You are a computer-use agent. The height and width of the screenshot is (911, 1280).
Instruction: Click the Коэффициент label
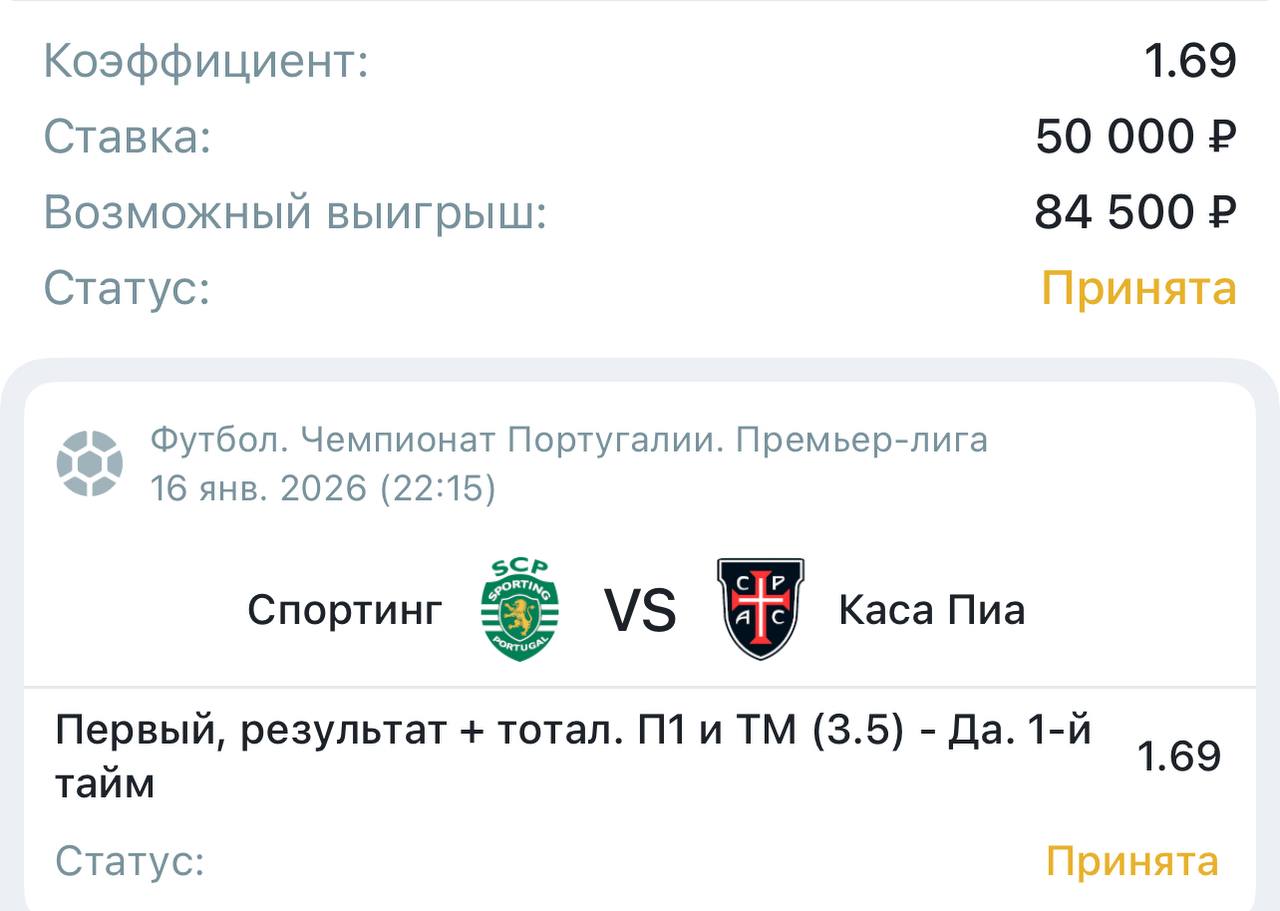click(206, 62)
